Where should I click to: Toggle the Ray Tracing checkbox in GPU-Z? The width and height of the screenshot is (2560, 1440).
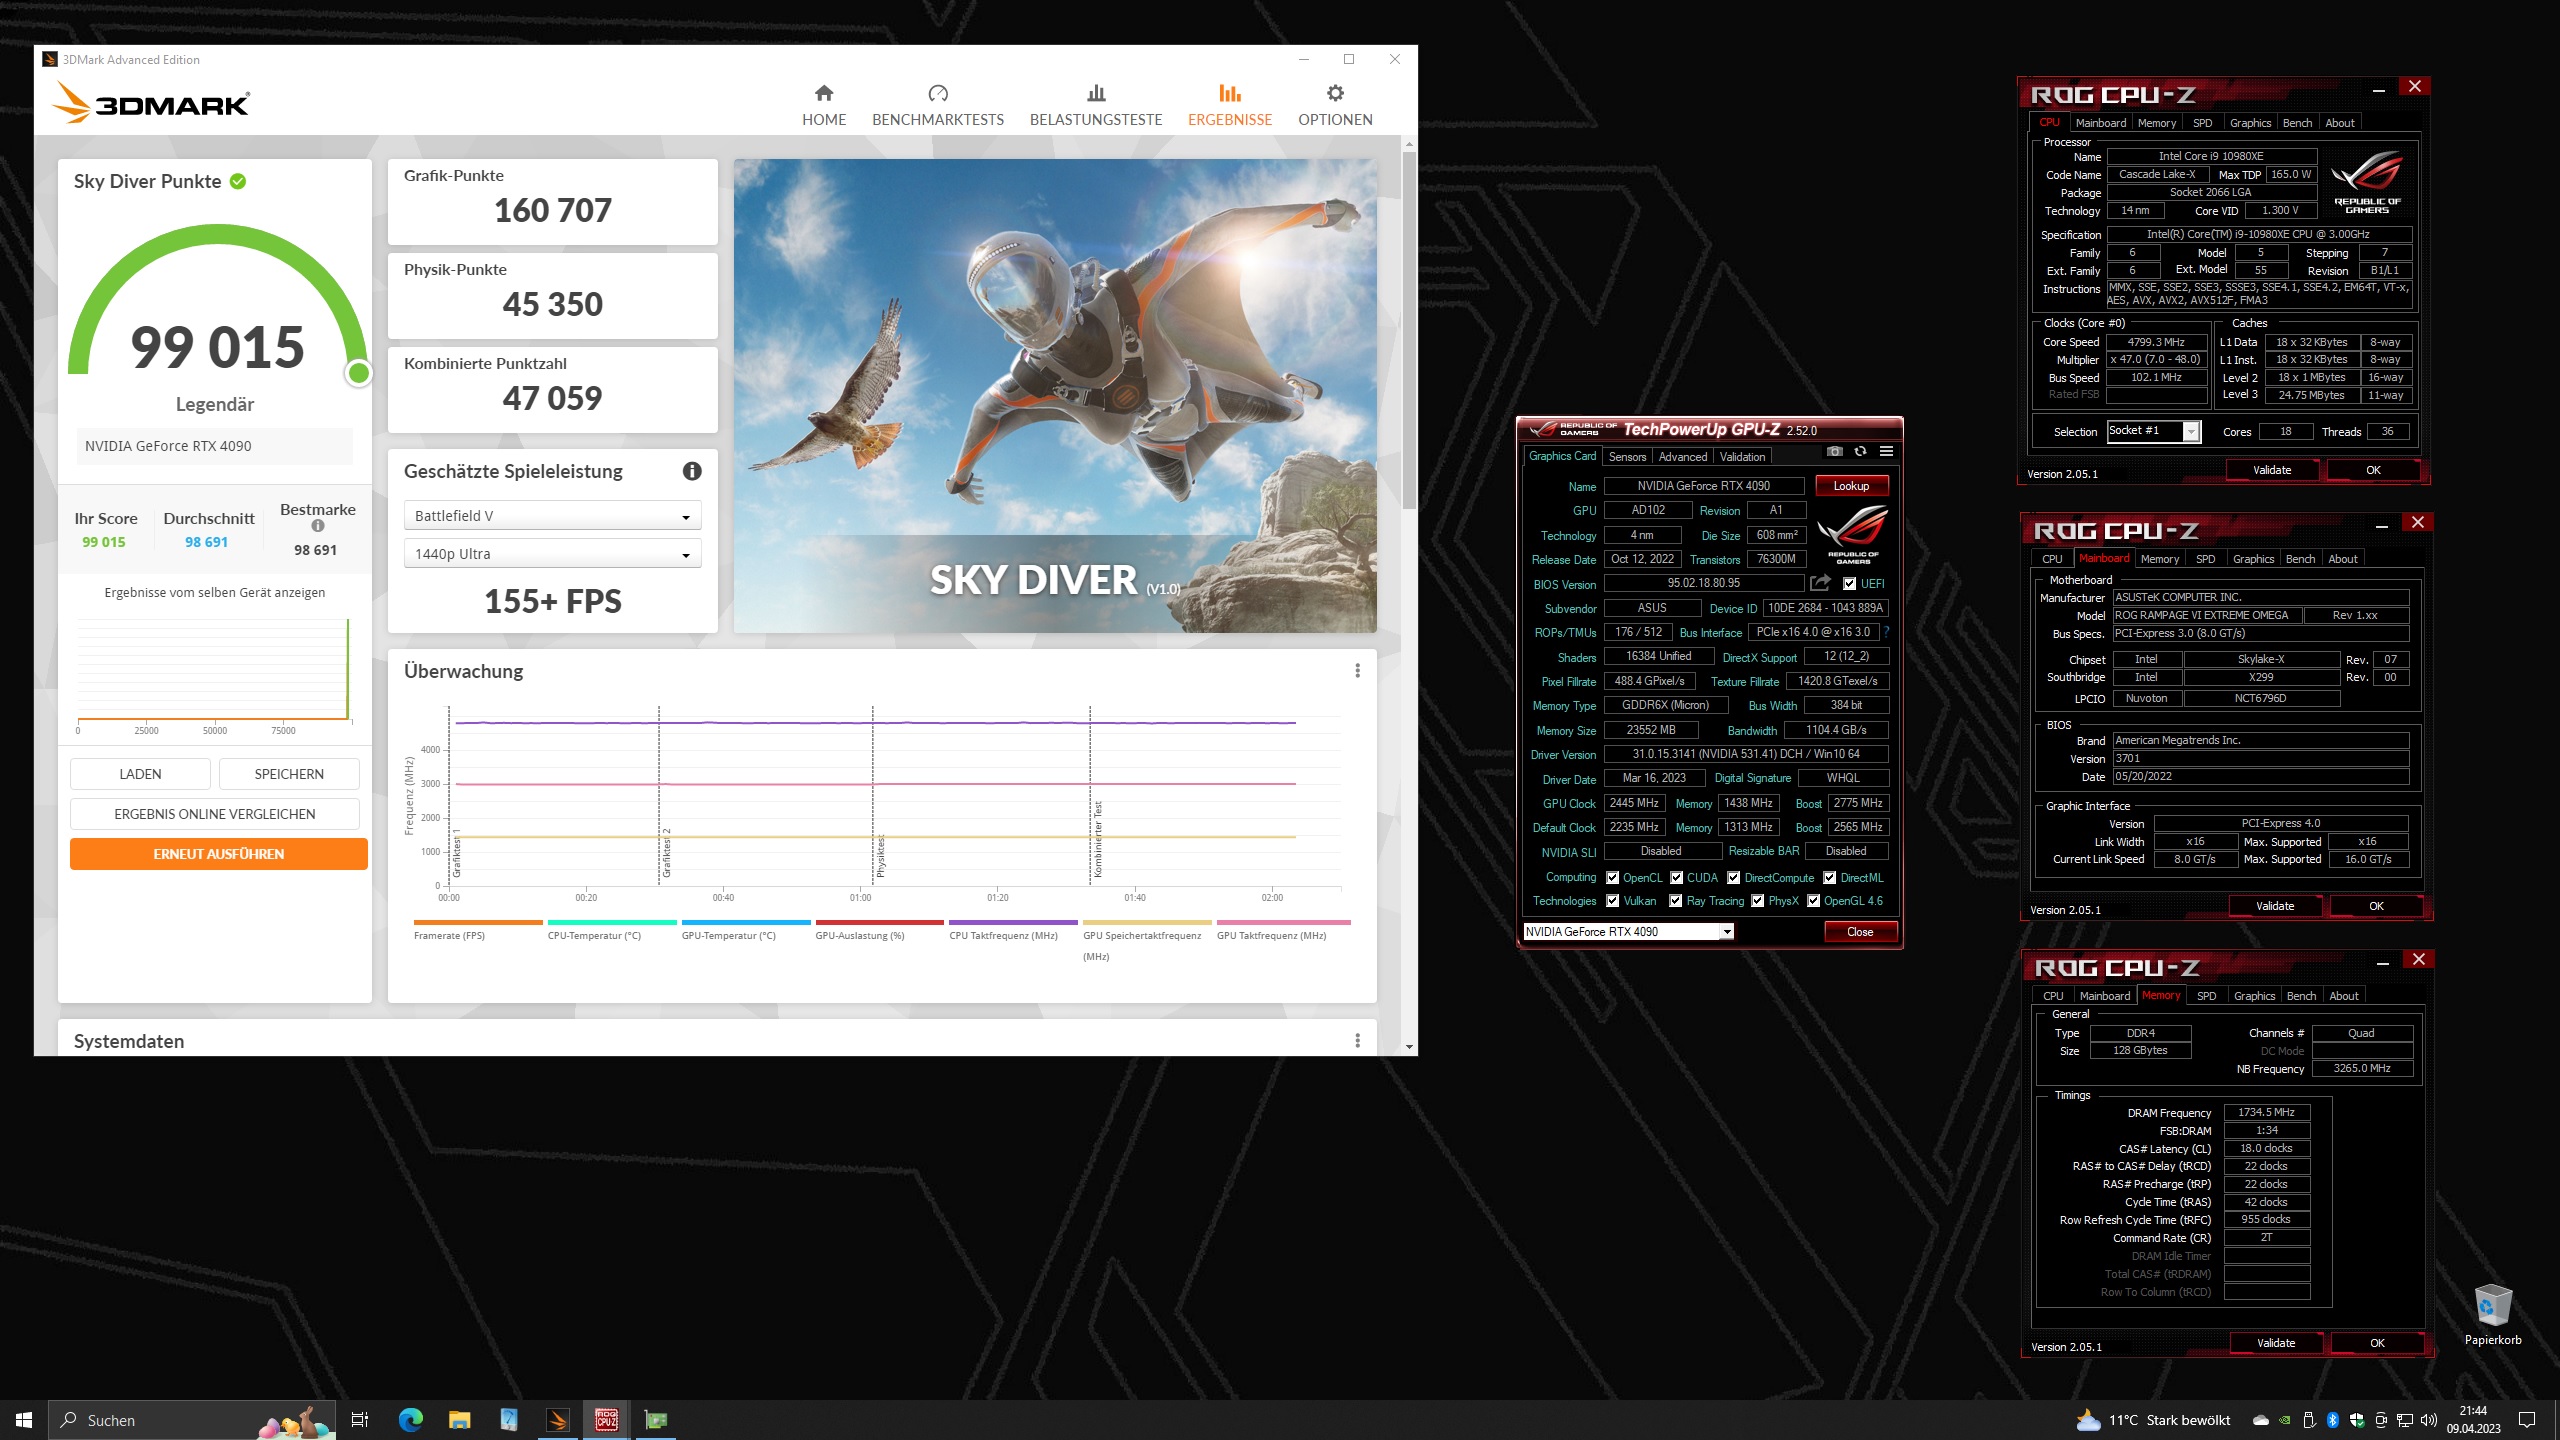click(x=1676, y=901)
